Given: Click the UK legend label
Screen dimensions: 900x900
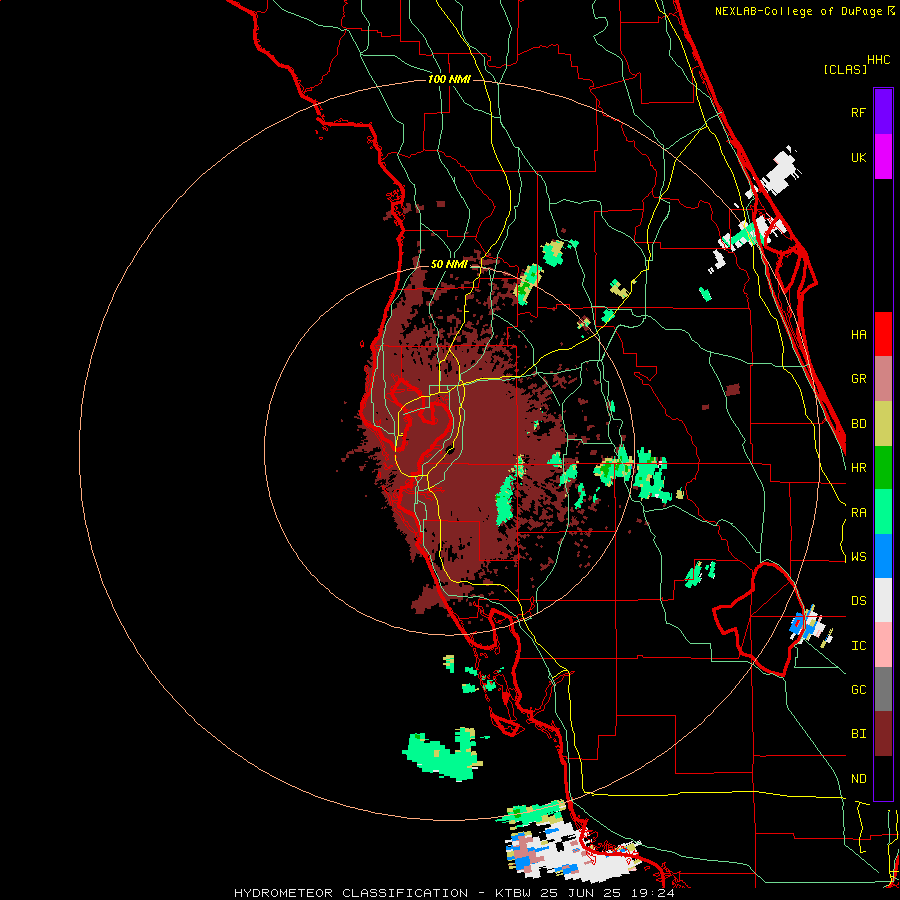Looking at the screenshot, I should [x=858, y=158].
